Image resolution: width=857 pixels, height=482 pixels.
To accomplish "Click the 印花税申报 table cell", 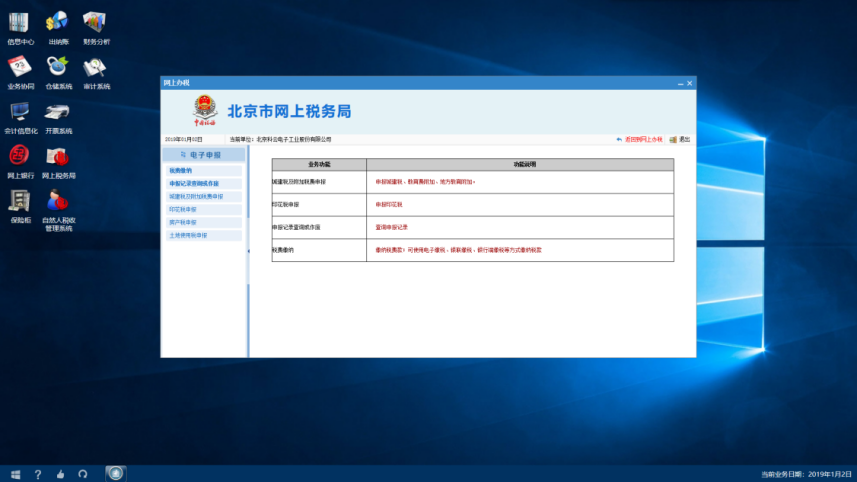I will [319, 205].
